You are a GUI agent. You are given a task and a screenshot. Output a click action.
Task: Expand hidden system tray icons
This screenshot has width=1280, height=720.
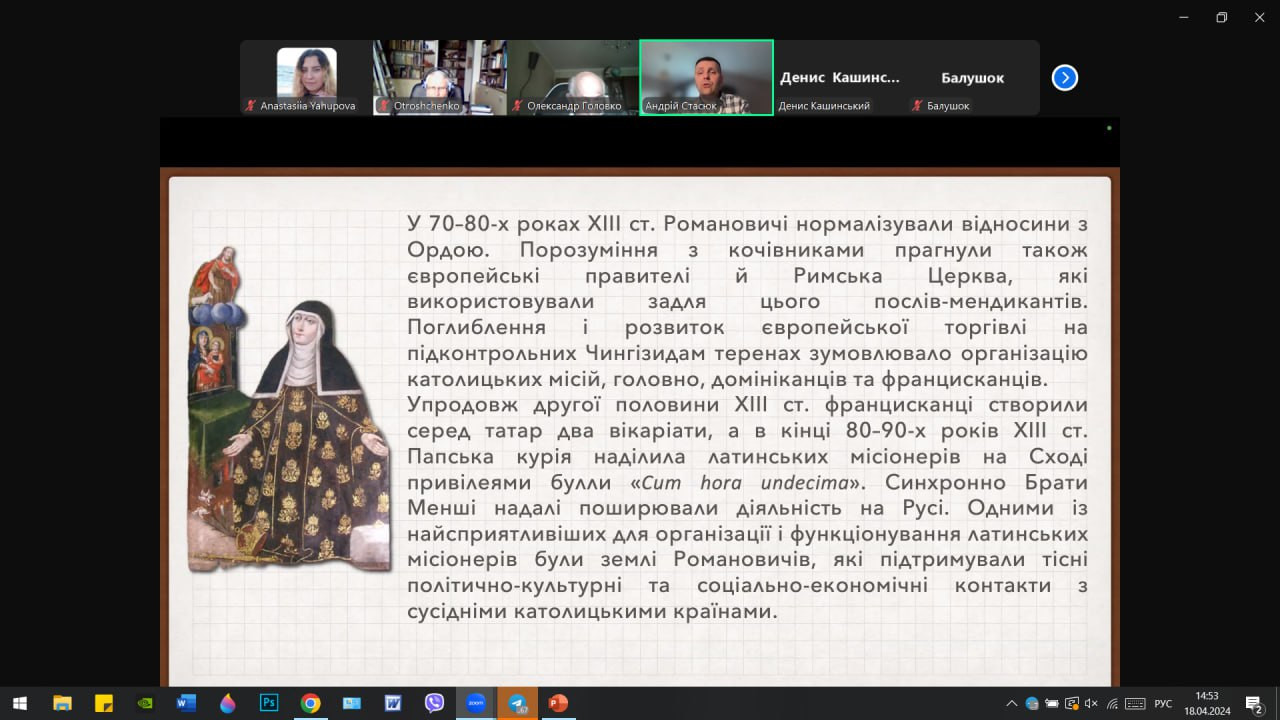coord(1012,703)
